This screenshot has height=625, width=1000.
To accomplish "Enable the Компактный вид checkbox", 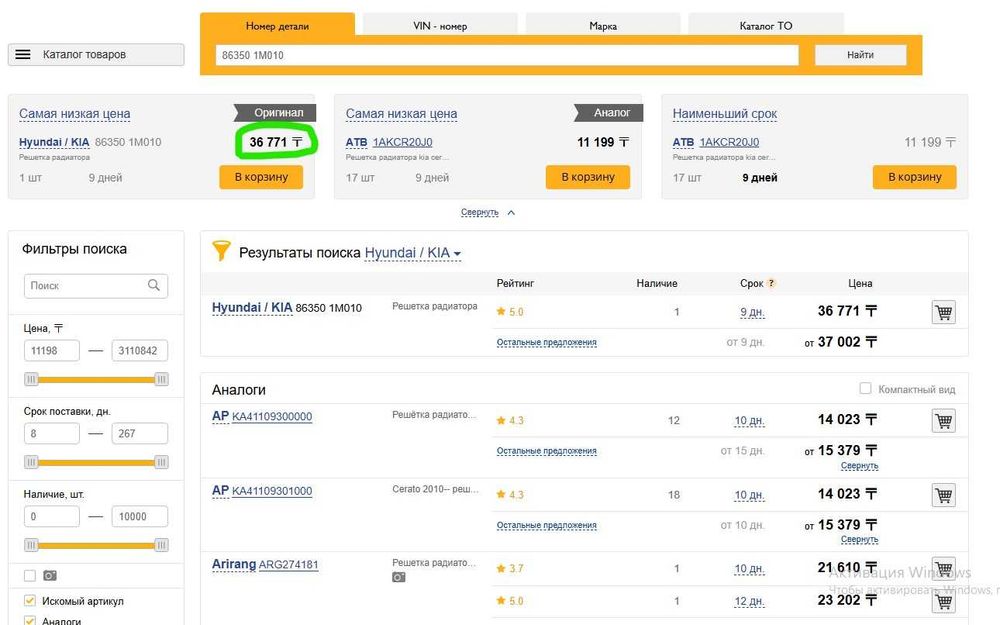I will click(x=866, y=388).
